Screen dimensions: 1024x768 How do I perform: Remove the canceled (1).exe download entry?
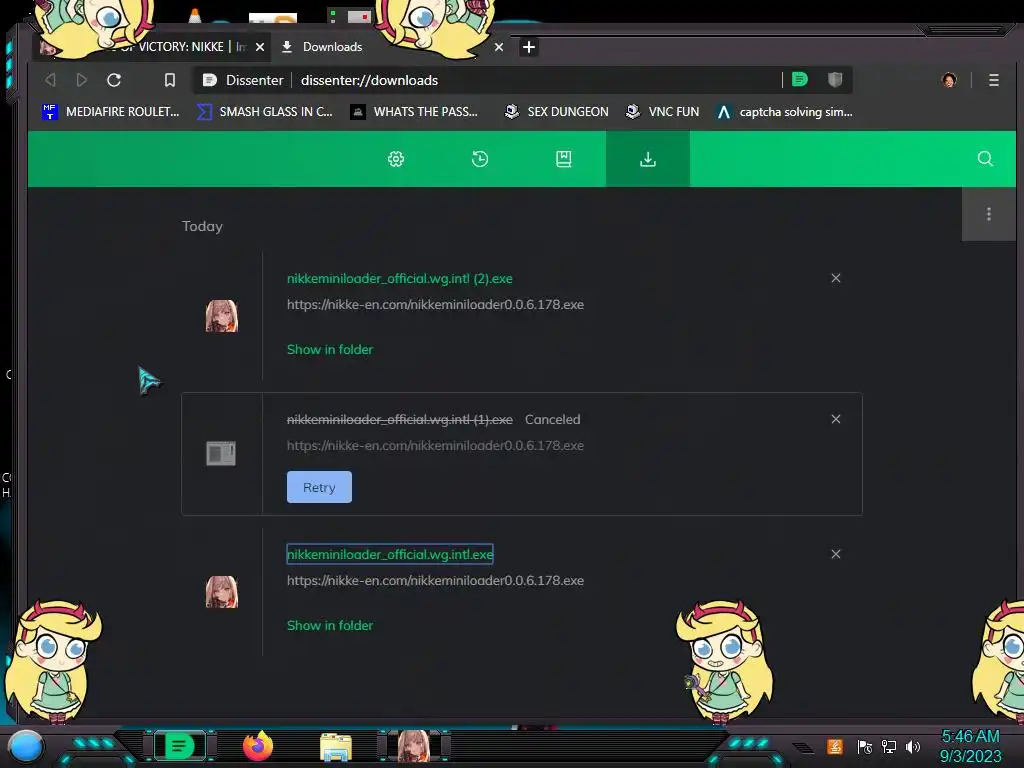point(836,419)
